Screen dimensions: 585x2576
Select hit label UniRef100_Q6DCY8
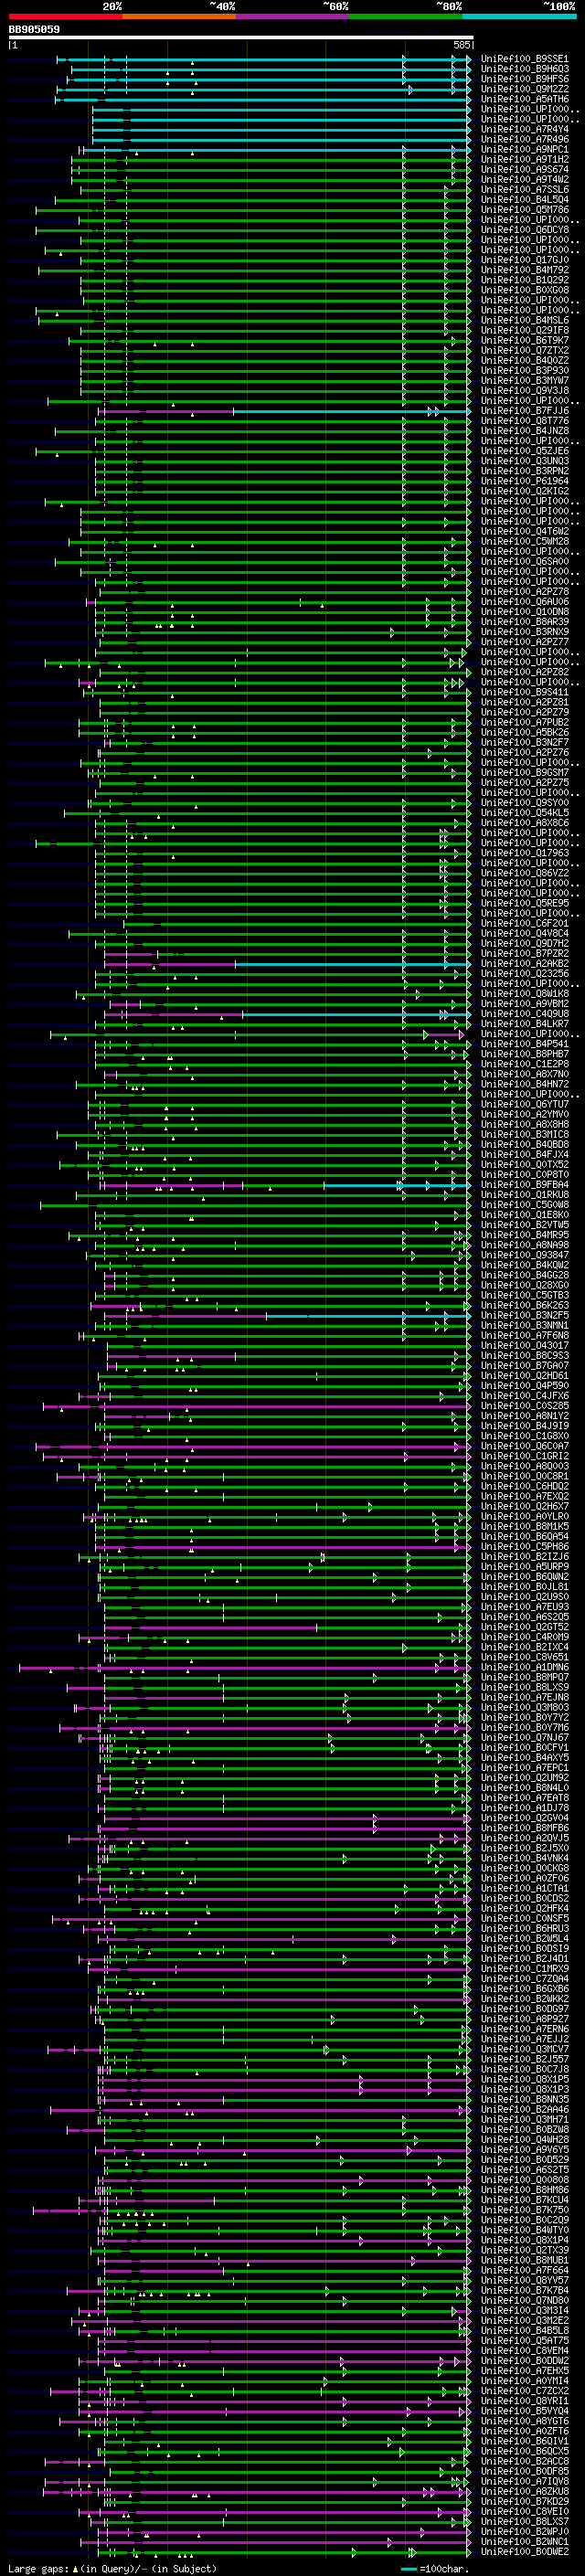pyautogui.click(x=525, y=230)
